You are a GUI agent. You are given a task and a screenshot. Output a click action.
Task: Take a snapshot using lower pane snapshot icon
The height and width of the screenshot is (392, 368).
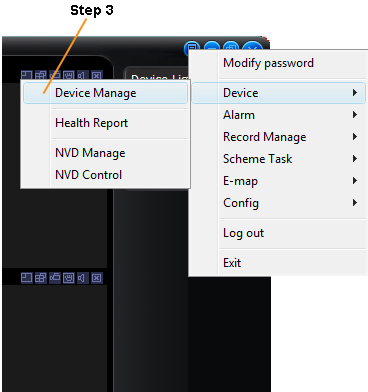point(69,277)
